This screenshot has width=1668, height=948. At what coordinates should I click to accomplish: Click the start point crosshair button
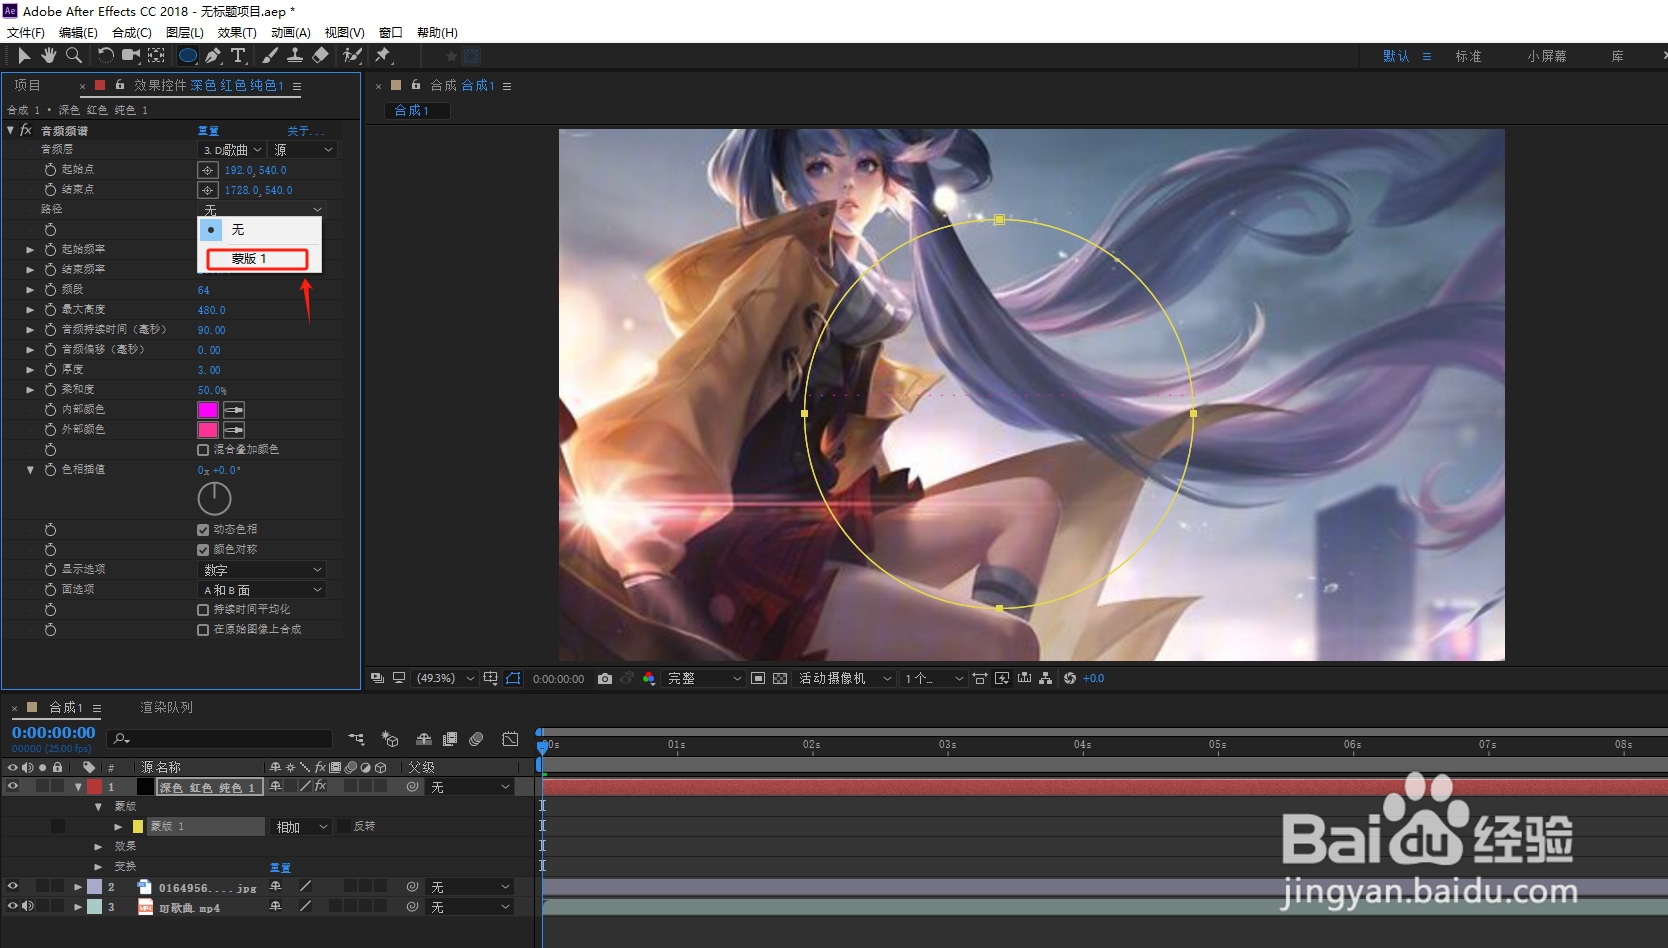coord(207,170)
